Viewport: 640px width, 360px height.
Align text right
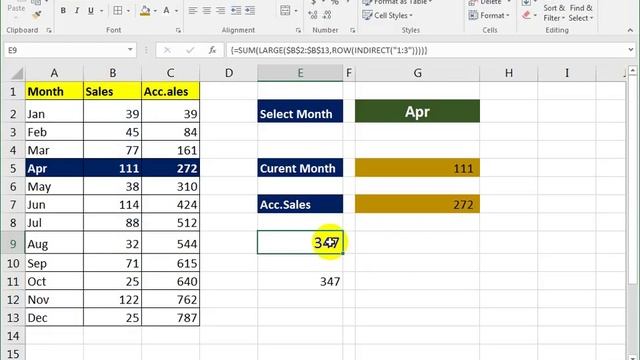click(220, 11)
